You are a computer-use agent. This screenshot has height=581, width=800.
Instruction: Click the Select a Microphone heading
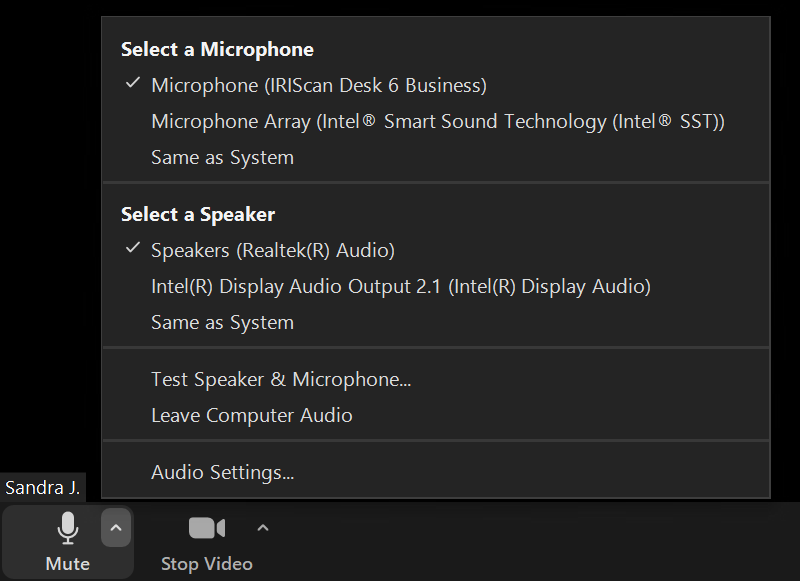pyautogui.click(x=217, y=49)
